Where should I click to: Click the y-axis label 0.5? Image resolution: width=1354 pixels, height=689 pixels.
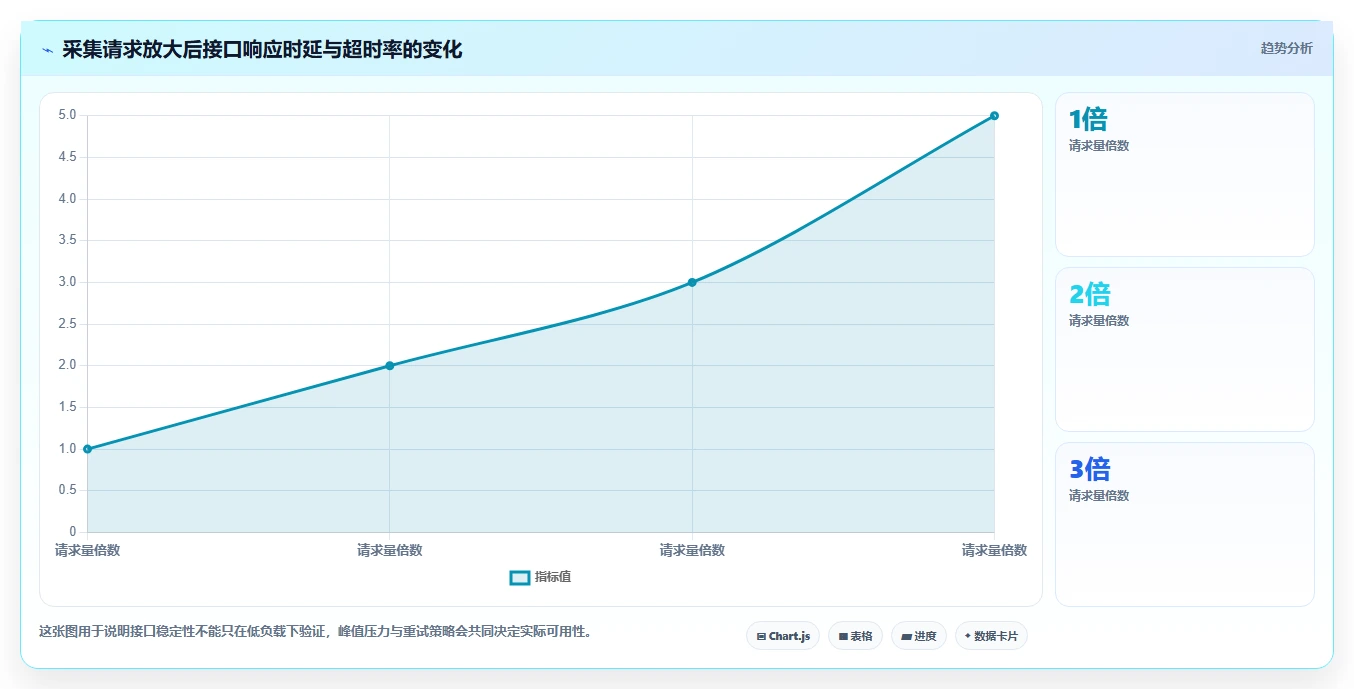[67, 490]
